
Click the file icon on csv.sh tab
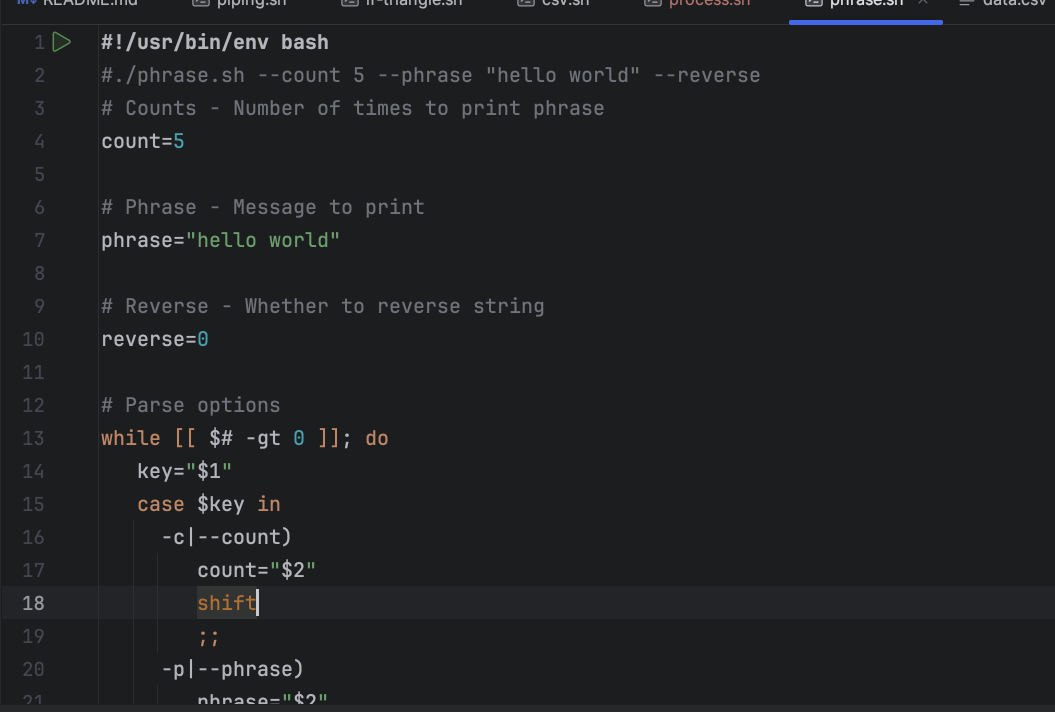[x=525, y=3]
